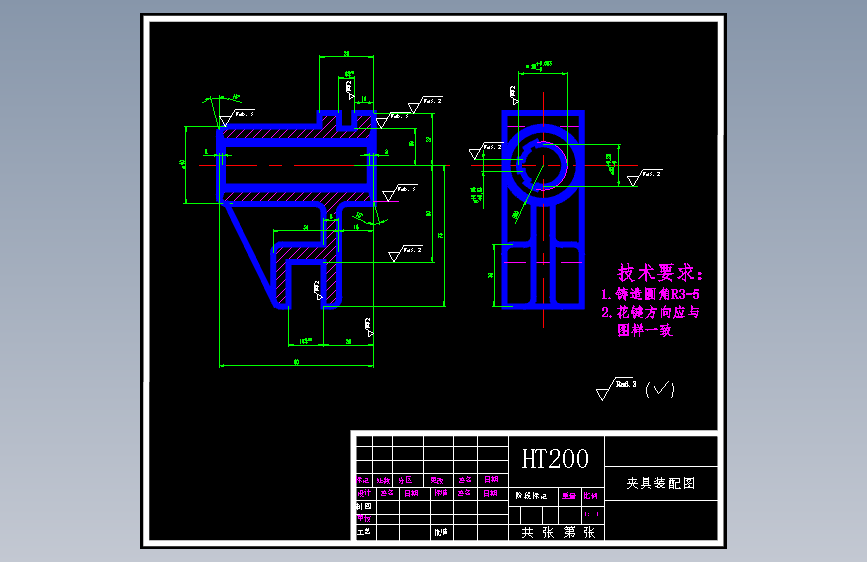This screenshot has height=562, width=867.
Task: Select the 处数 title block cell
Action: click(383, 481)
